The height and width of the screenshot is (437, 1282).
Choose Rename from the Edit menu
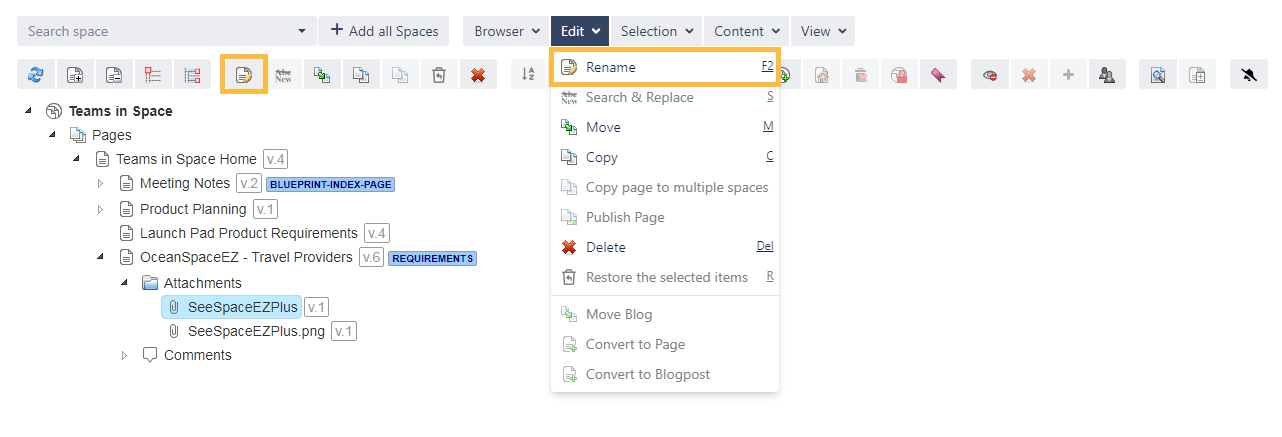611,67
